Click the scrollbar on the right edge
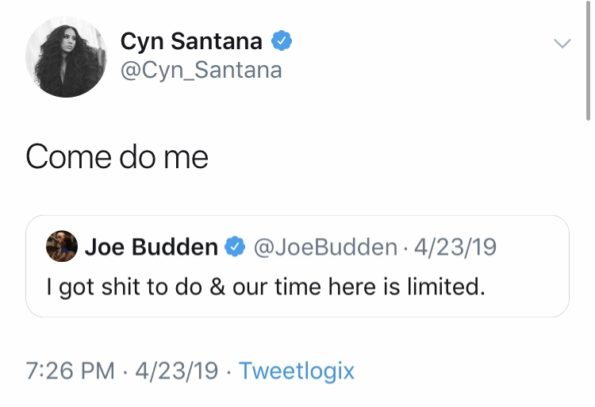595x407 pixels. click(587, 61)
